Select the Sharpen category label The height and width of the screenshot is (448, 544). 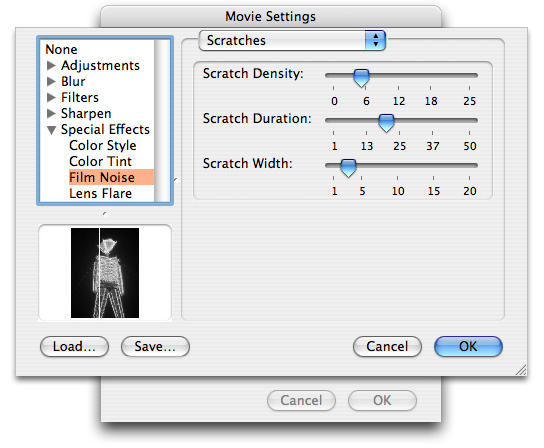86,113
